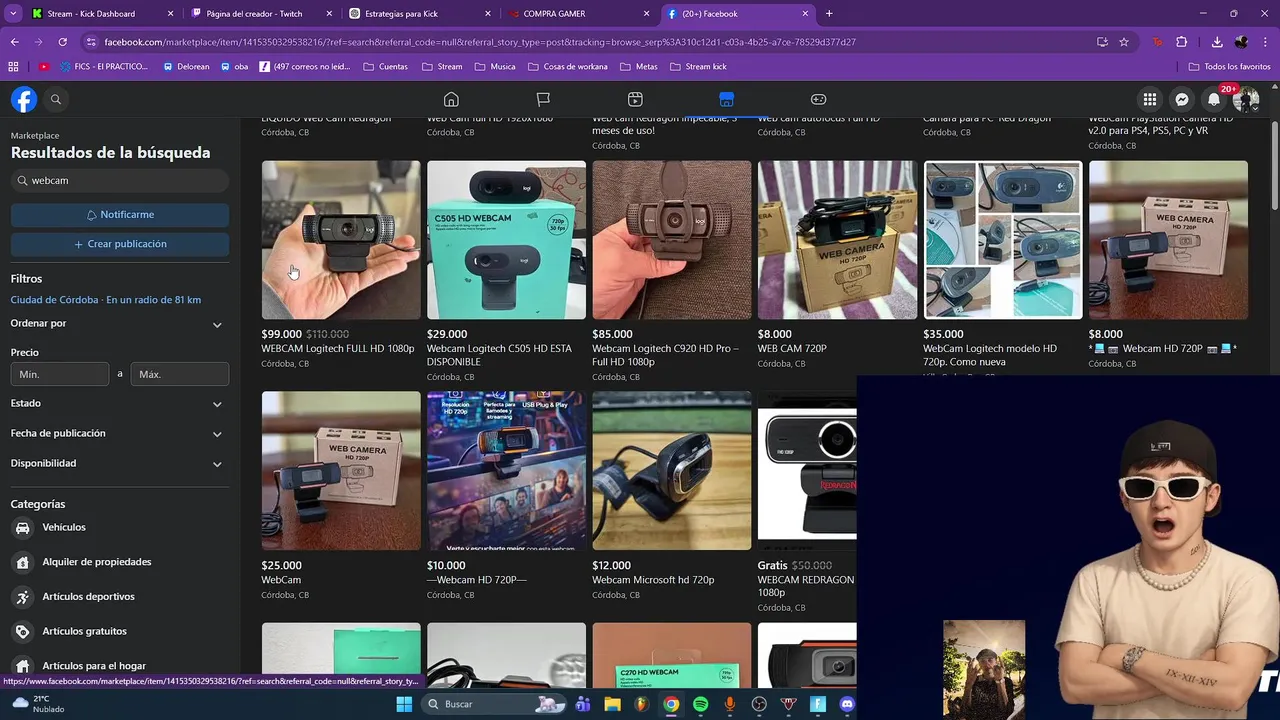
Task: Open Chrome downloads icon
Action: point(1217,42)
